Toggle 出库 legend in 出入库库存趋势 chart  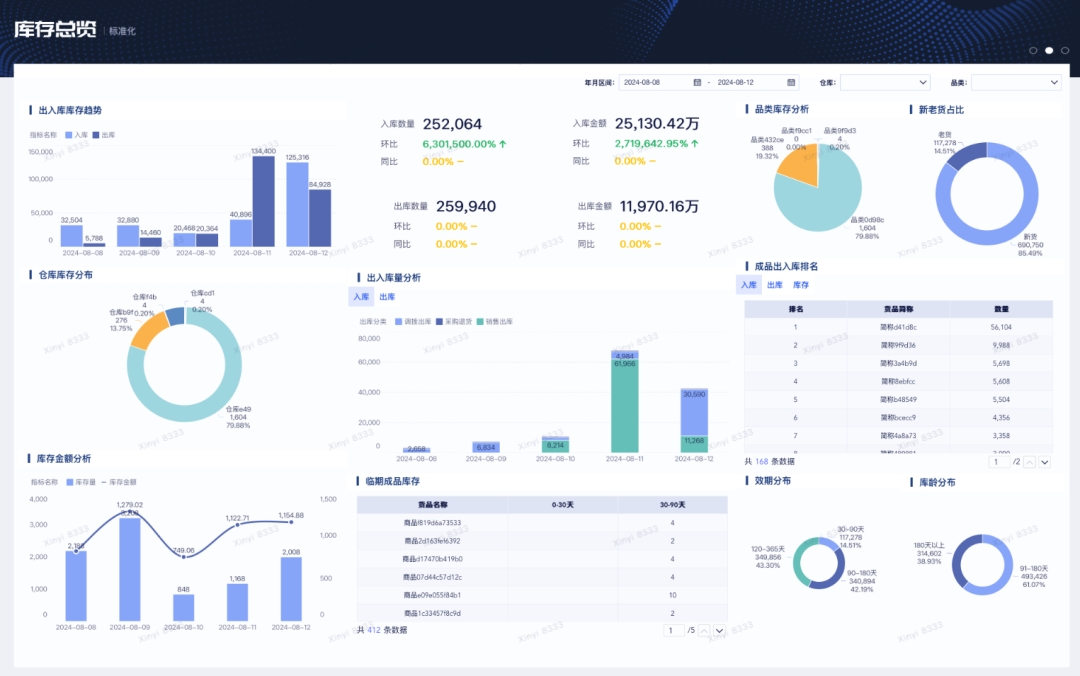click(x=104, y=135)
